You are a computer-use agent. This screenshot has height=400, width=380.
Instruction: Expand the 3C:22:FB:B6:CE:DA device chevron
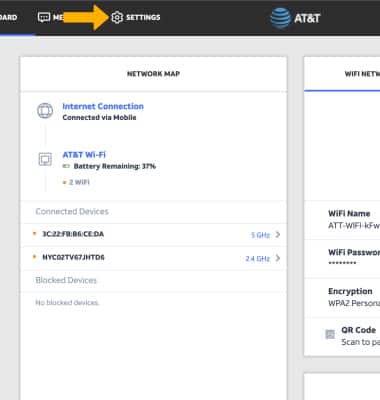click(x=278, y=235)
